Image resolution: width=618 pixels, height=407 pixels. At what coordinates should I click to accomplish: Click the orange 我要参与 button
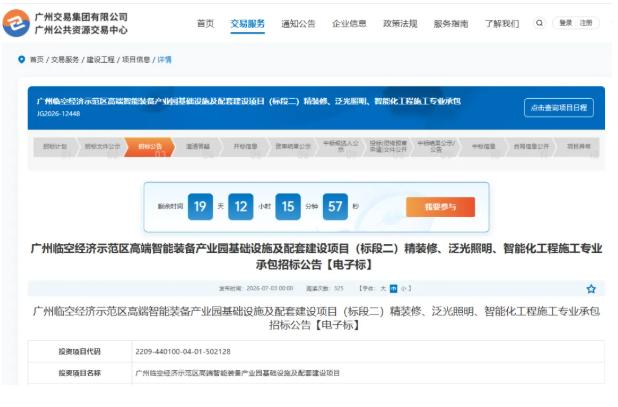pos(440,207)
